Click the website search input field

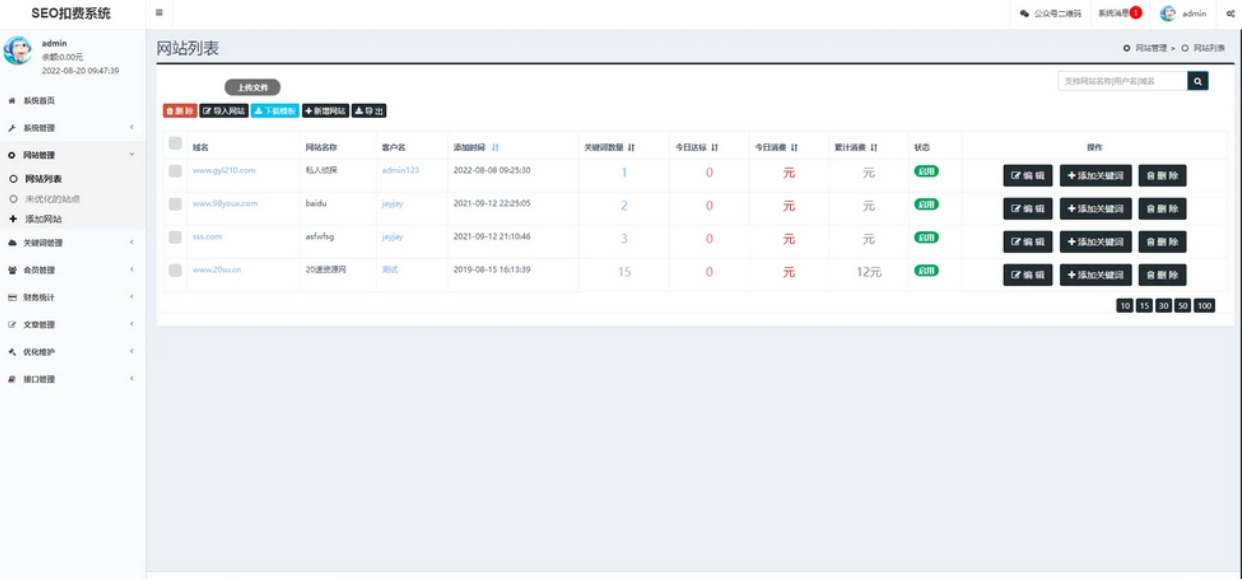click(1122, 81)
